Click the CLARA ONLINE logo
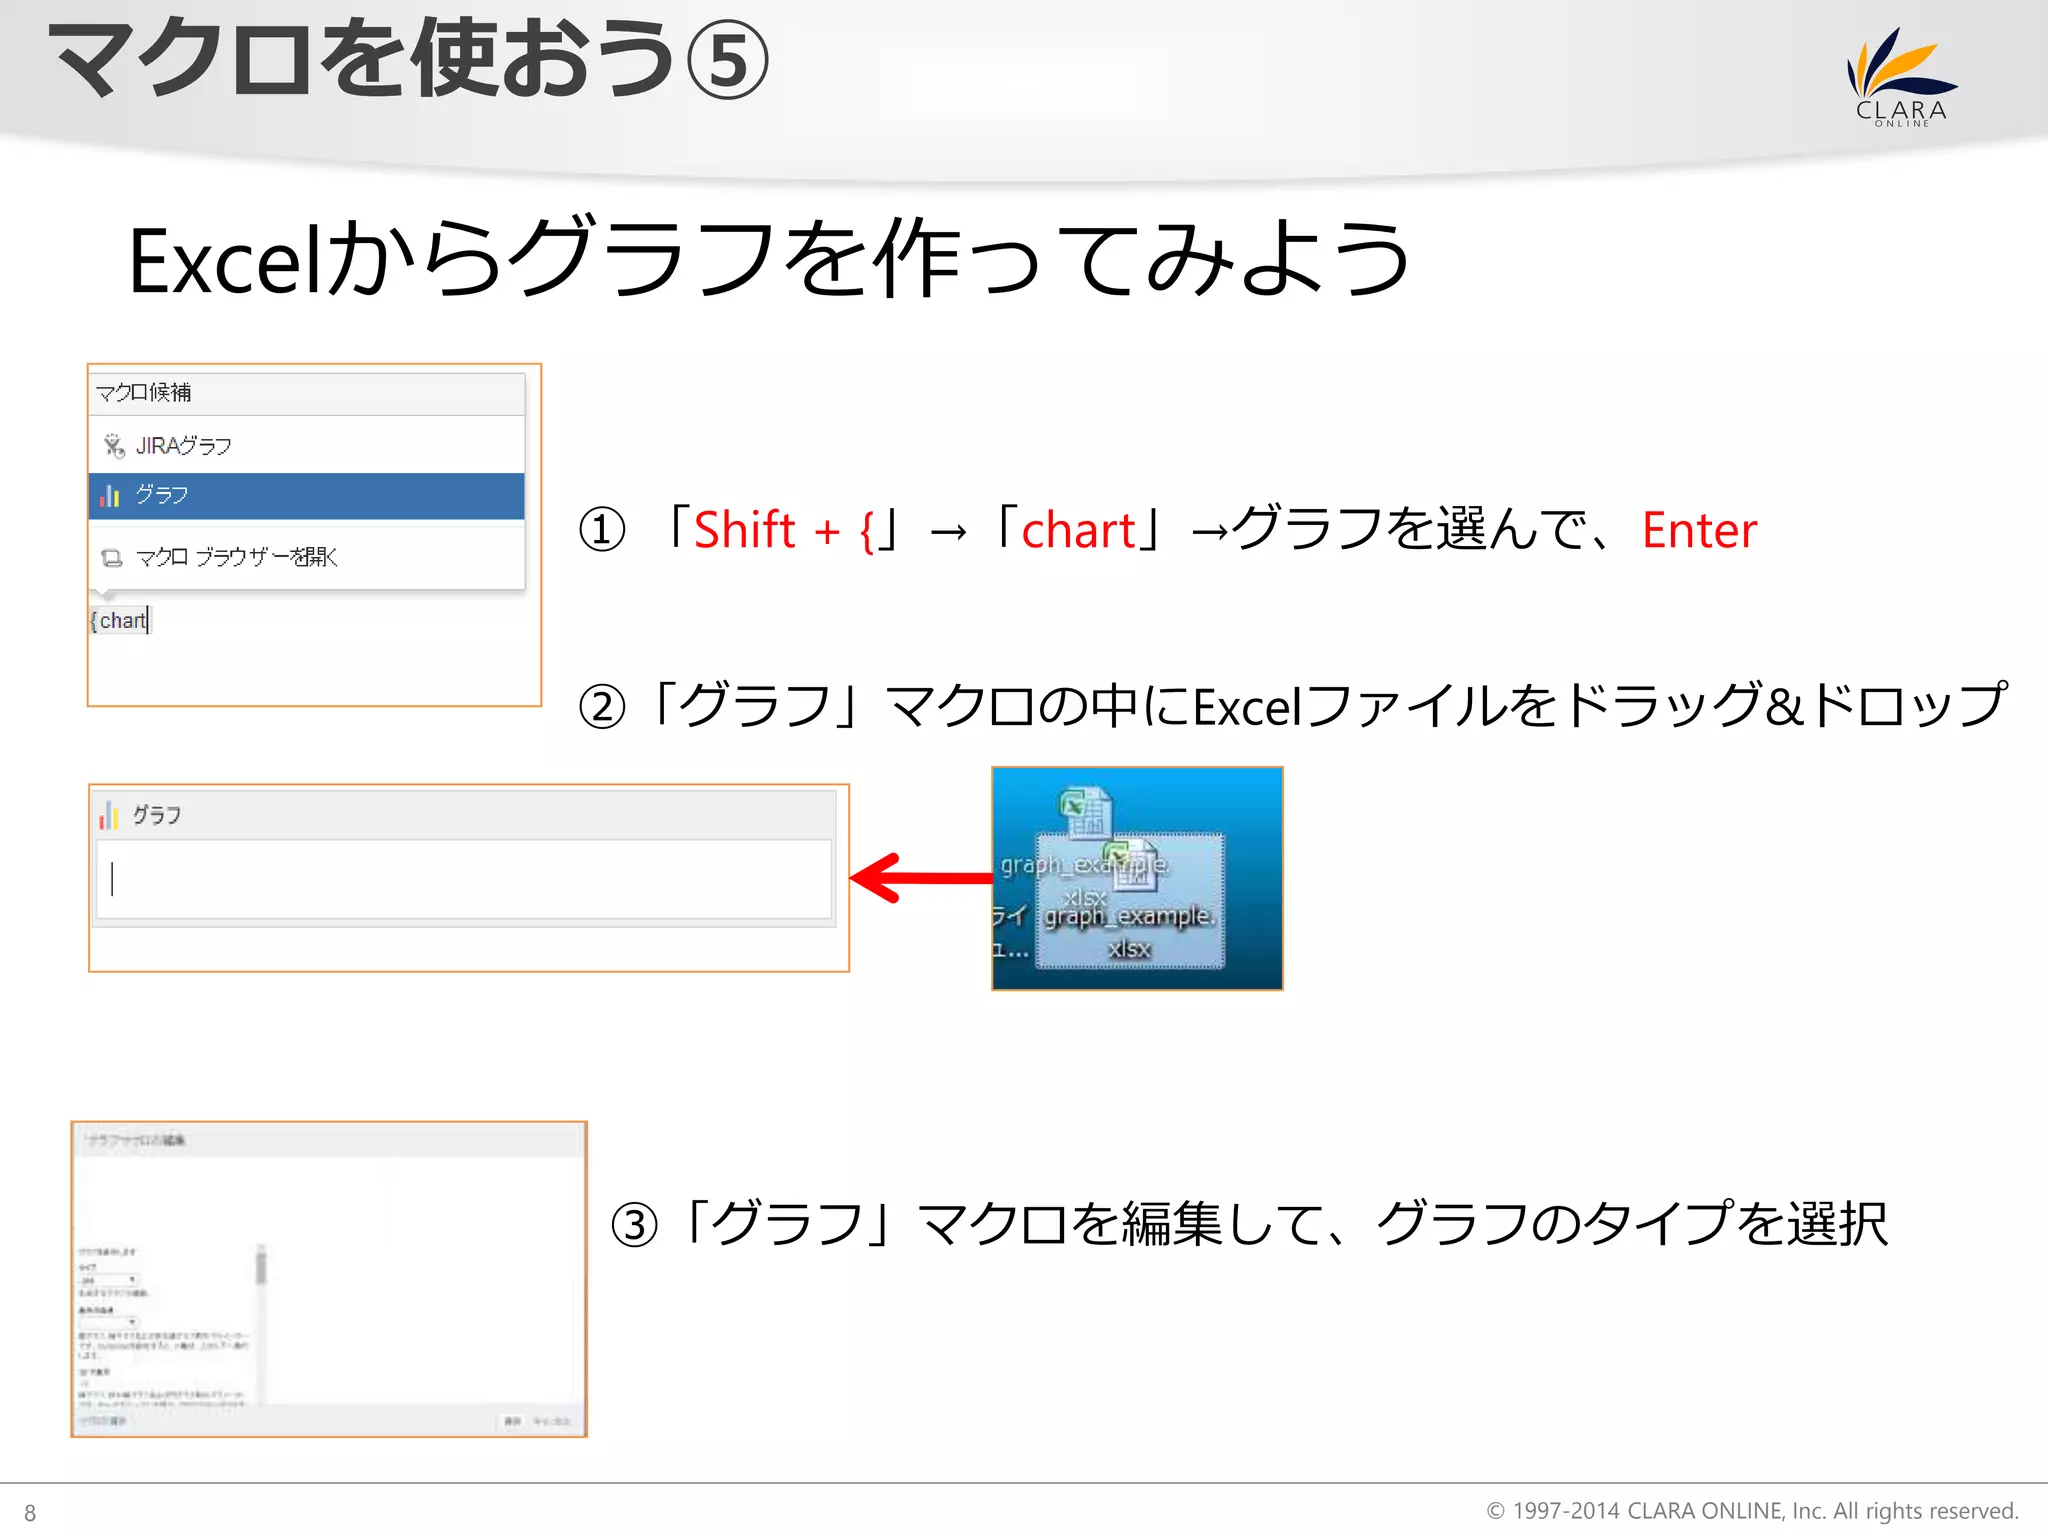Image resolution: width=2048 pixels, height=1536 pixels. tap(1901, 77)
